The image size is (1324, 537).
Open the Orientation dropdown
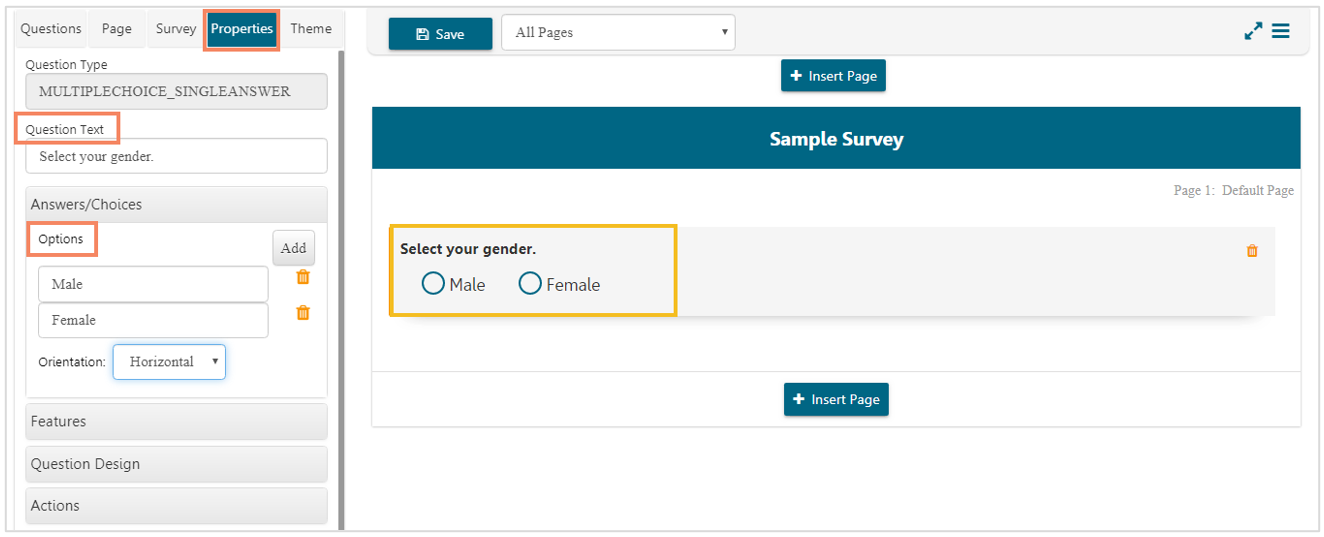(169, 362)
